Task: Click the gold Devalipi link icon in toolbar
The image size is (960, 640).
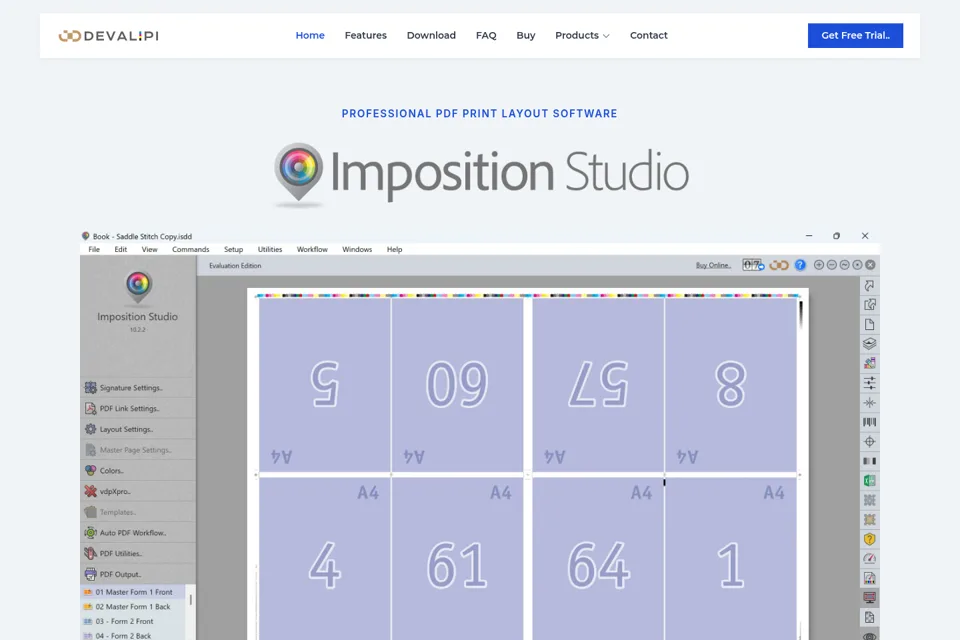Action: point(779,265)
